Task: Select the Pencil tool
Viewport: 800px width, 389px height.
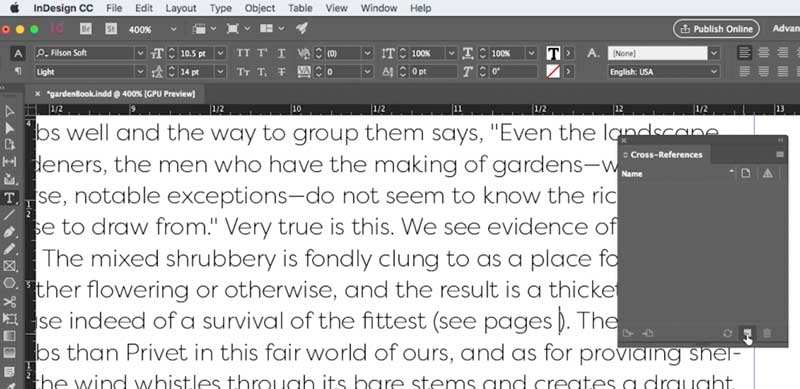Action: click(x=10, y=249)
